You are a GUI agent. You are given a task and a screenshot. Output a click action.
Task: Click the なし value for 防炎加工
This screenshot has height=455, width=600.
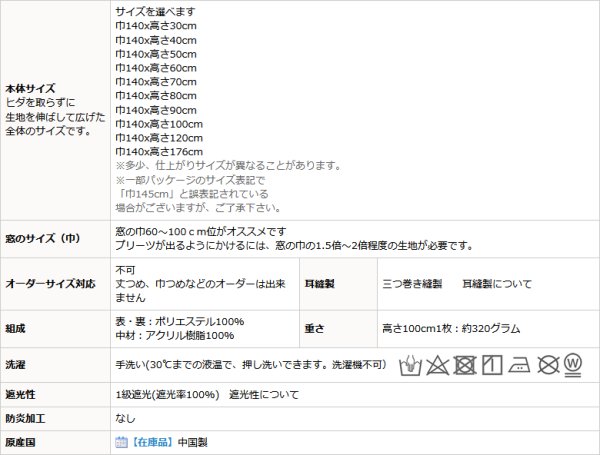click(x=125, y=419)
